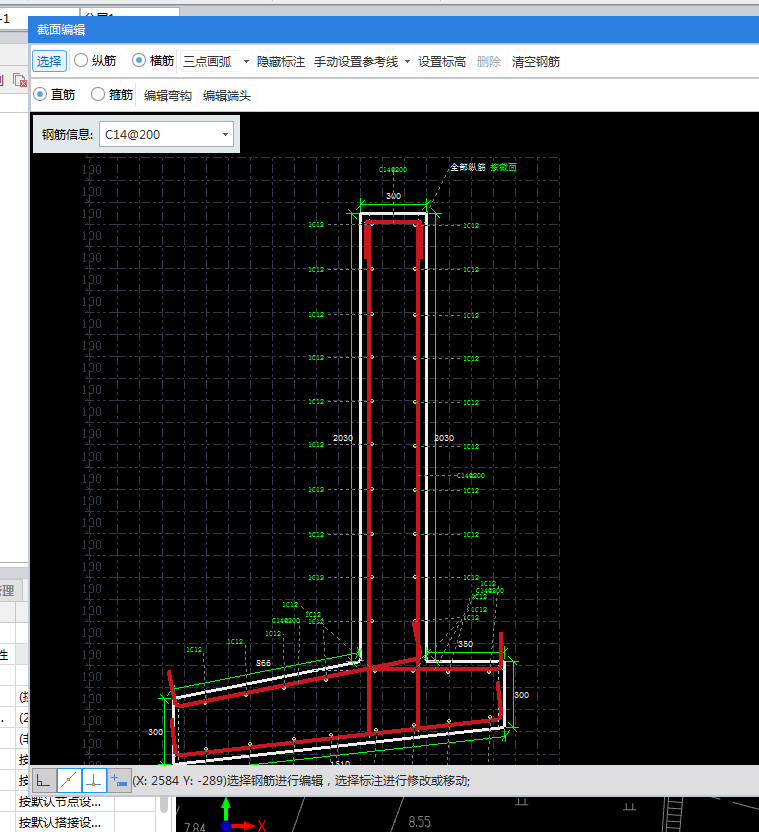Screen dimensions: 759x832
Task: Open the 三点画弧 drawing mode dropdown
Action: (246, 62)
